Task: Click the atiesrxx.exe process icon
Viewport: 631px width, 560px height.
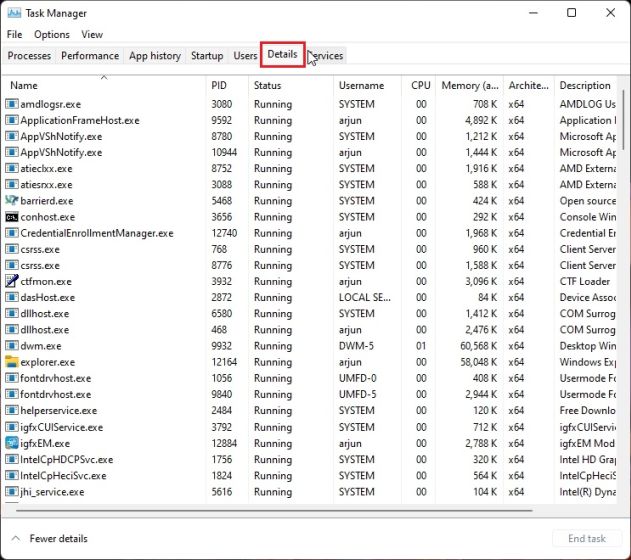Action: point(12,185)
